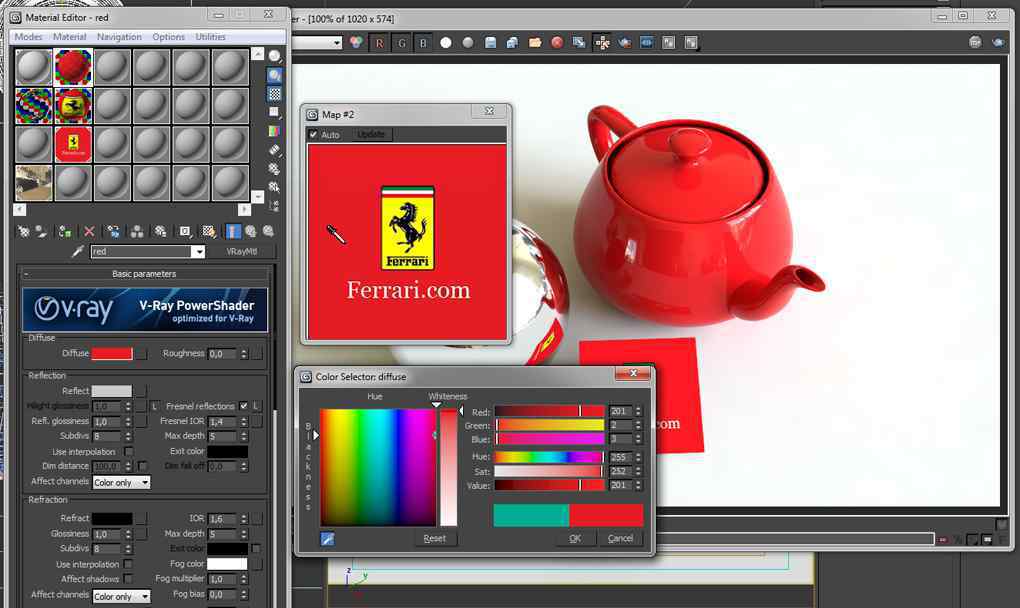Click the Refraction IOR spinner arrows
1020x608 pixels.
point(244,519)
